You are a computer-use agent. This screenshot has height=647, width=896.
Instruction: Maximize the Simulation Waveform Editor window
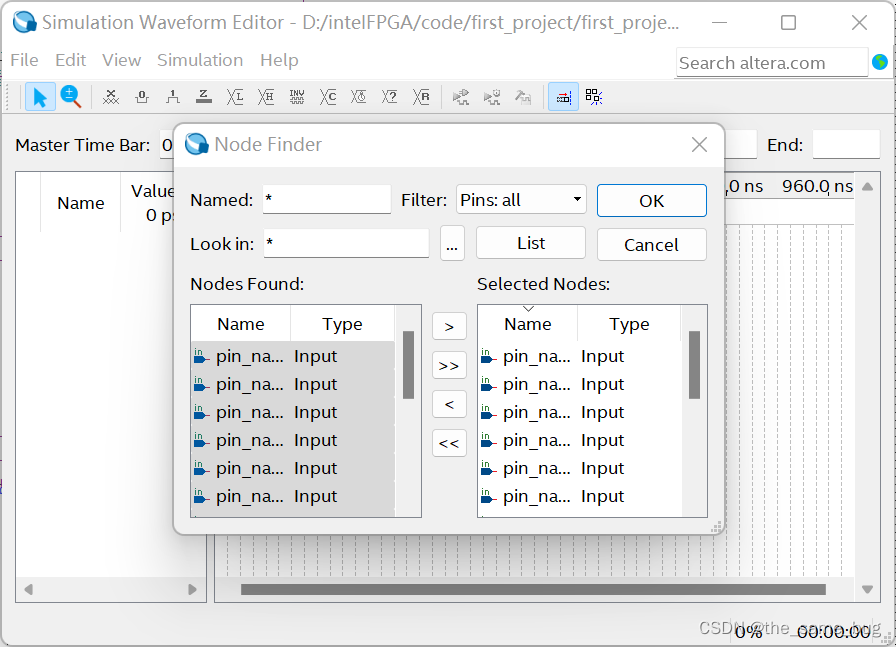point(789,22)
